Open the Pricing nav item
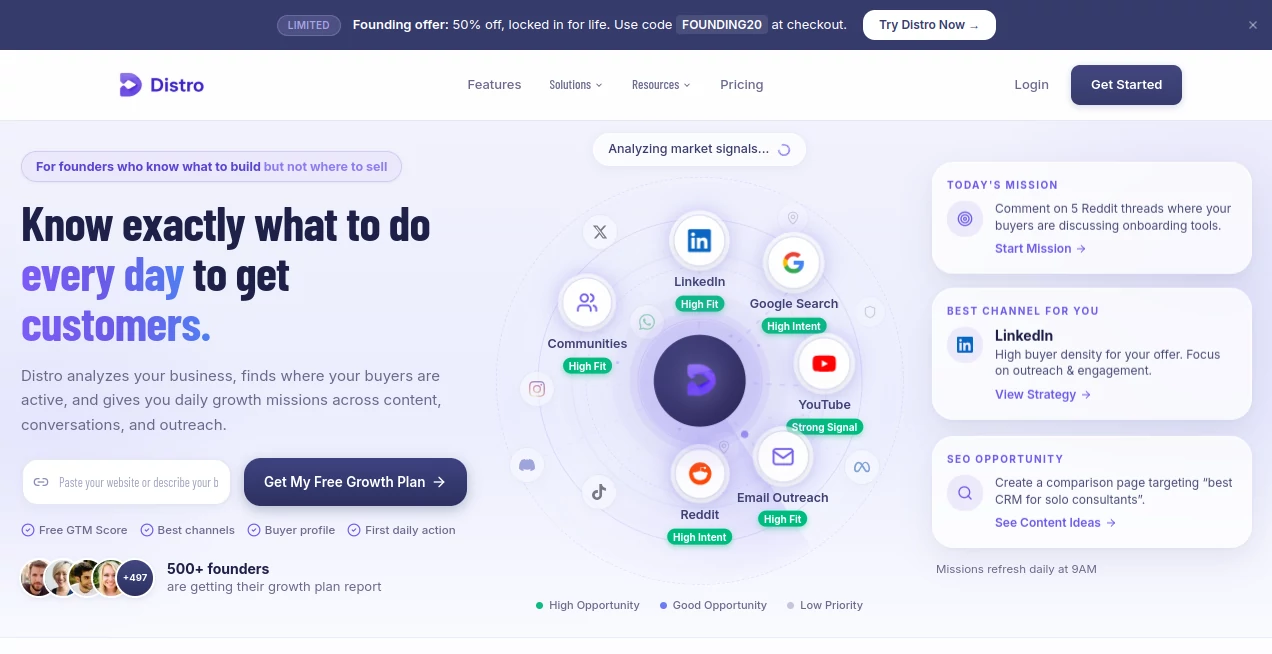The width and height of the screenshot is (1272, 654). (741, 85)
